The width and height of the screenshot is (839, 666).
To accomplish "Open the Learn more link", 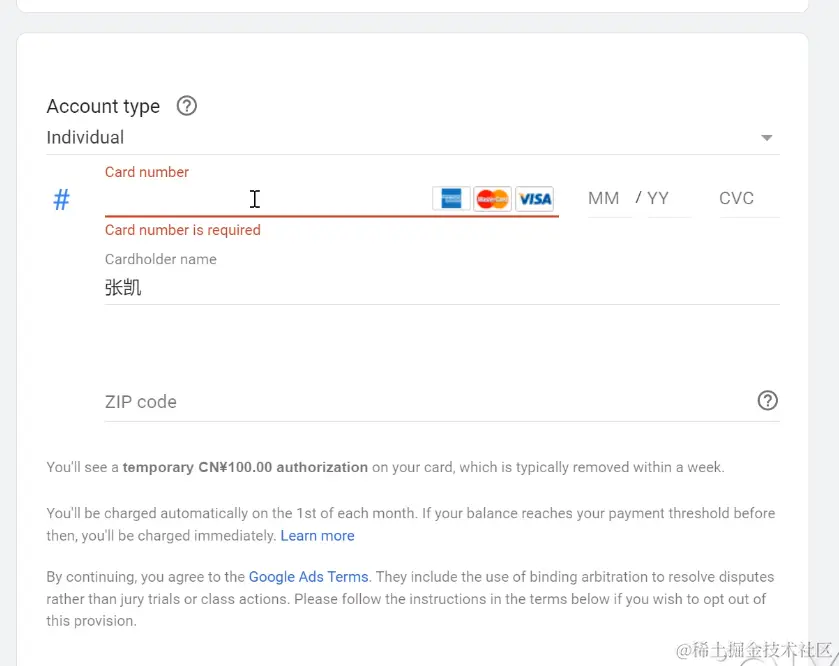I will tap(317, 536).
